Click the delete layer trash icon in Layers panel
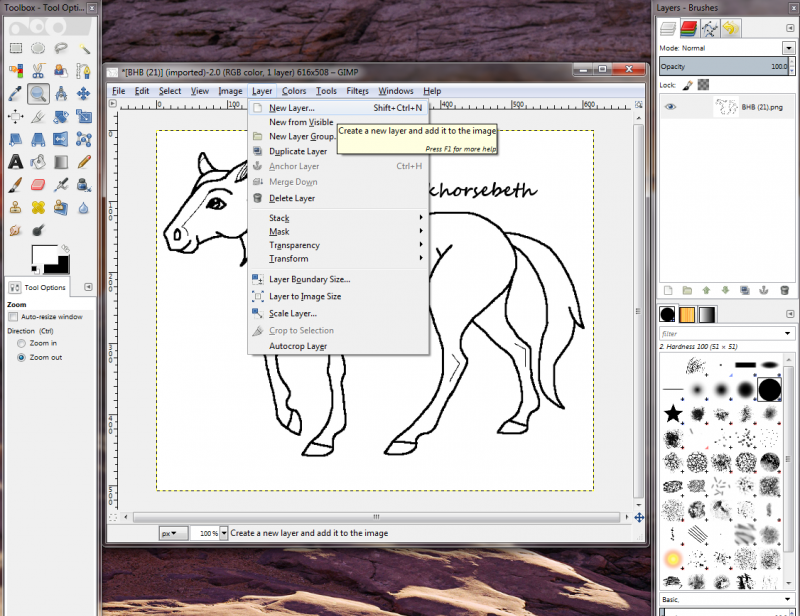Screen dimensions: 800x616 click(x=785, y=290)
